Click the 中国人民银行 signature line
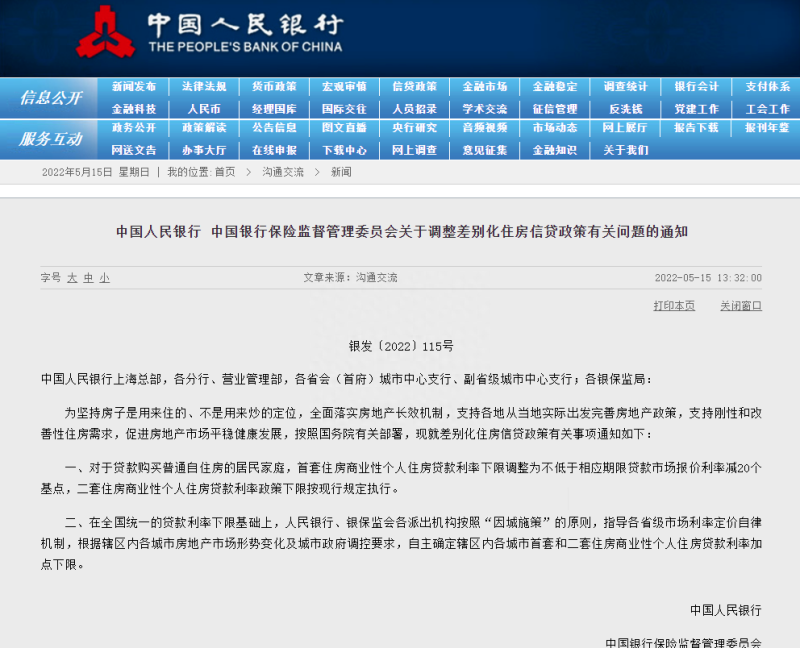 click(x=726, y=610)
